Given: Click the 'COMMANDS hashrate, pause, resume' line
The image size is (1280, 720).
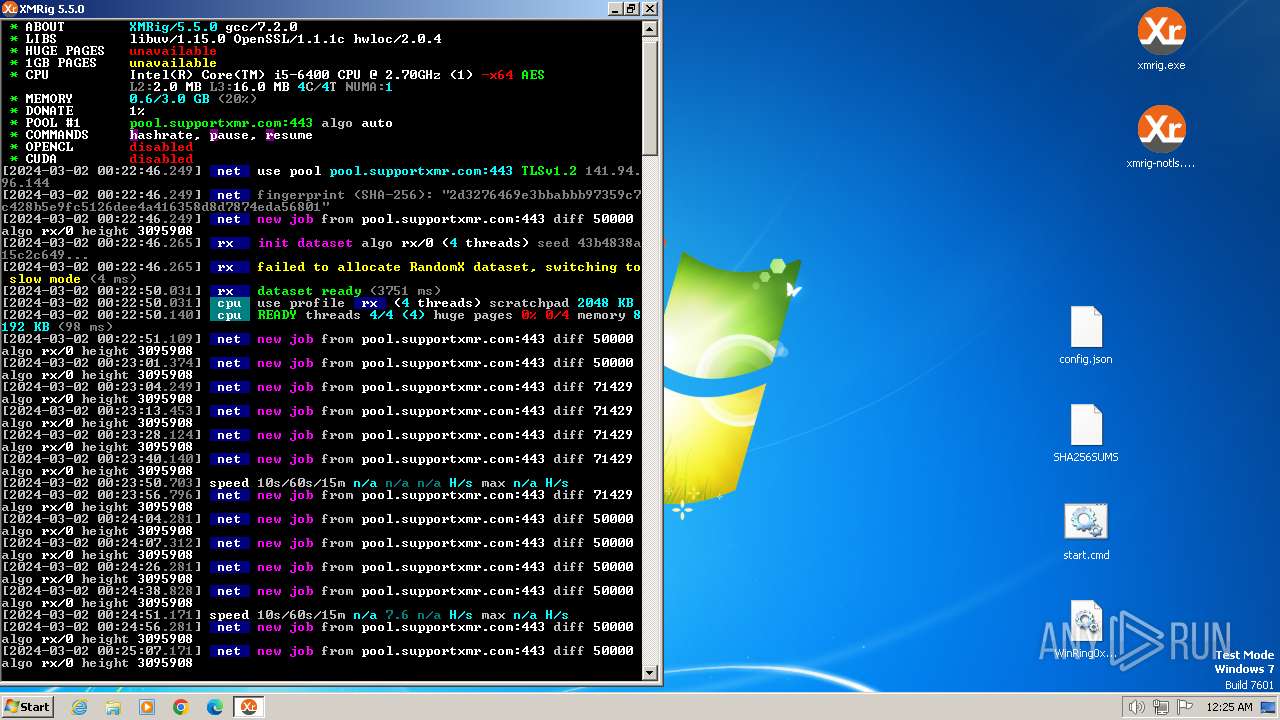Looking at the screenshot, I should (161, 135).
